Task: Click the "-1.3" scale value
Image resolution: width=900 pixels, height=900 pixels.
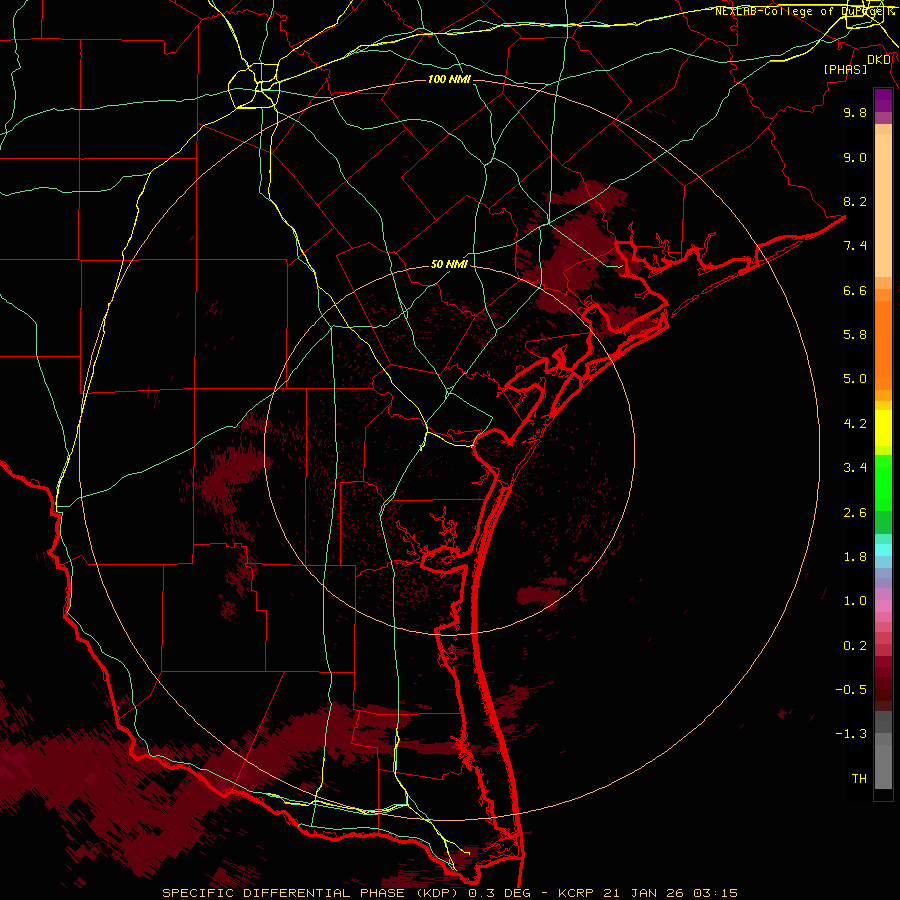Action: point(851,734)
